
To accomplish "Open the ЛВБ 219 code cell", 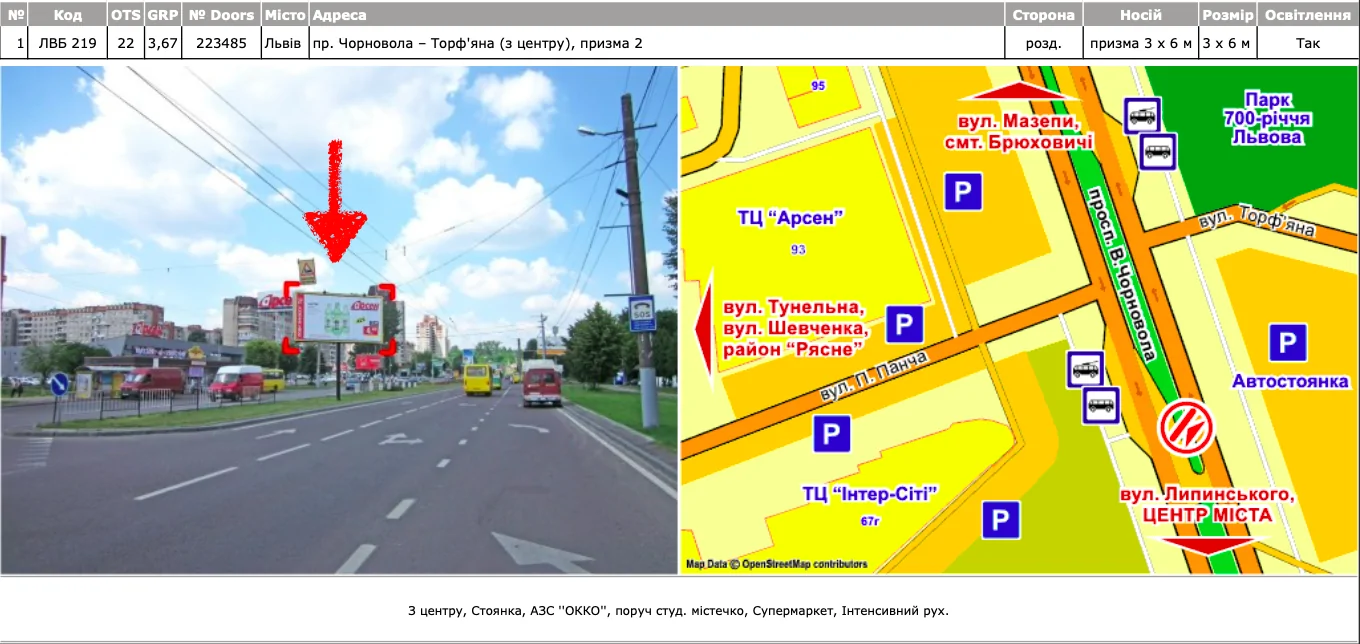I will tap(67, 43).
